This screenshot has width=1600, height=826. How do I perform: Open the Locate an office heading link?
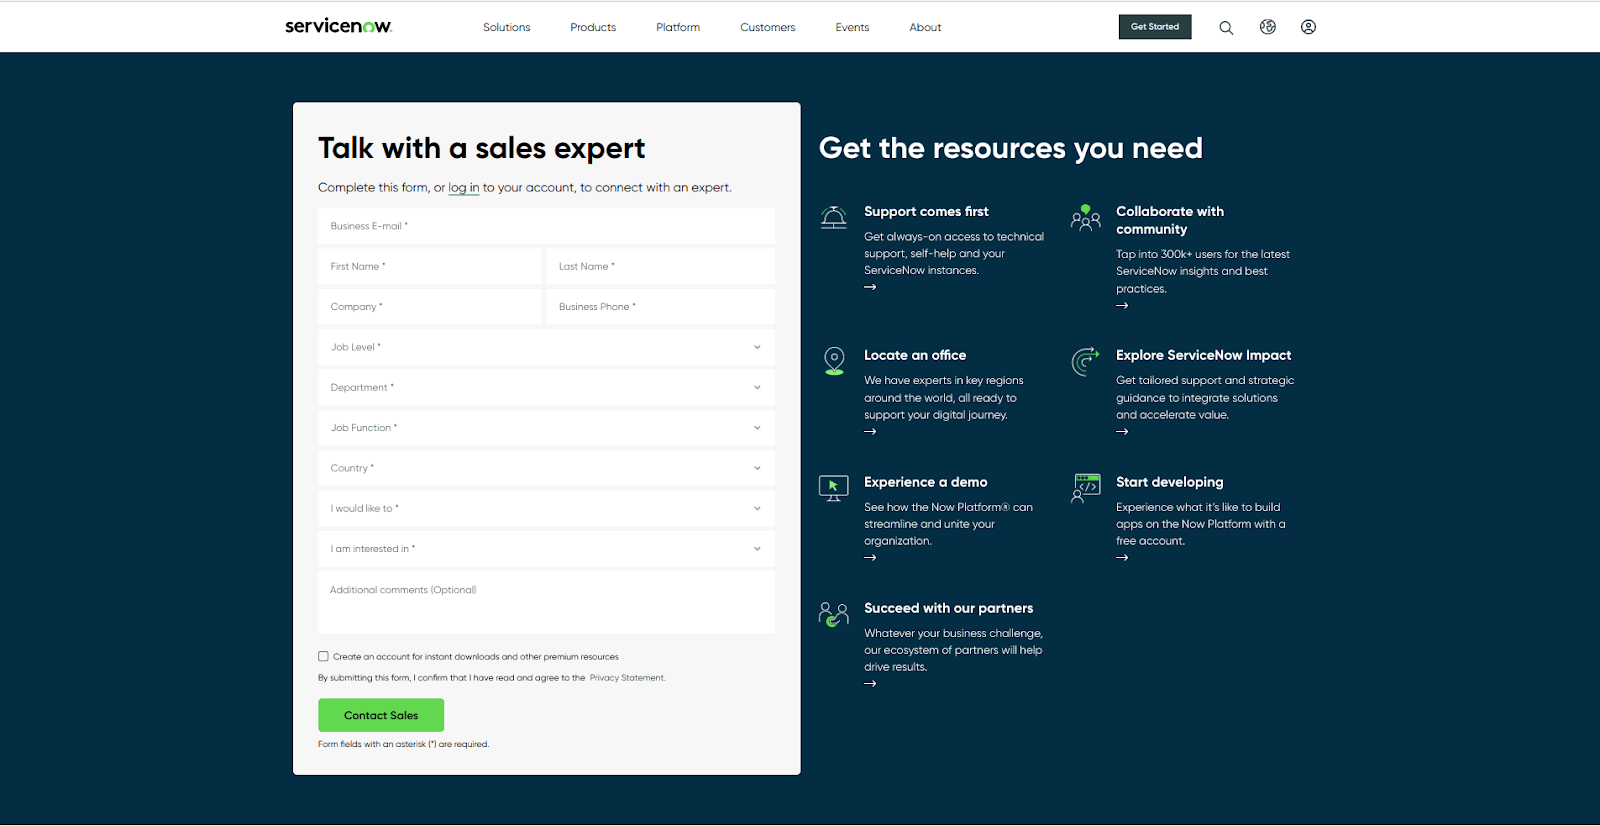pos(915,355)
